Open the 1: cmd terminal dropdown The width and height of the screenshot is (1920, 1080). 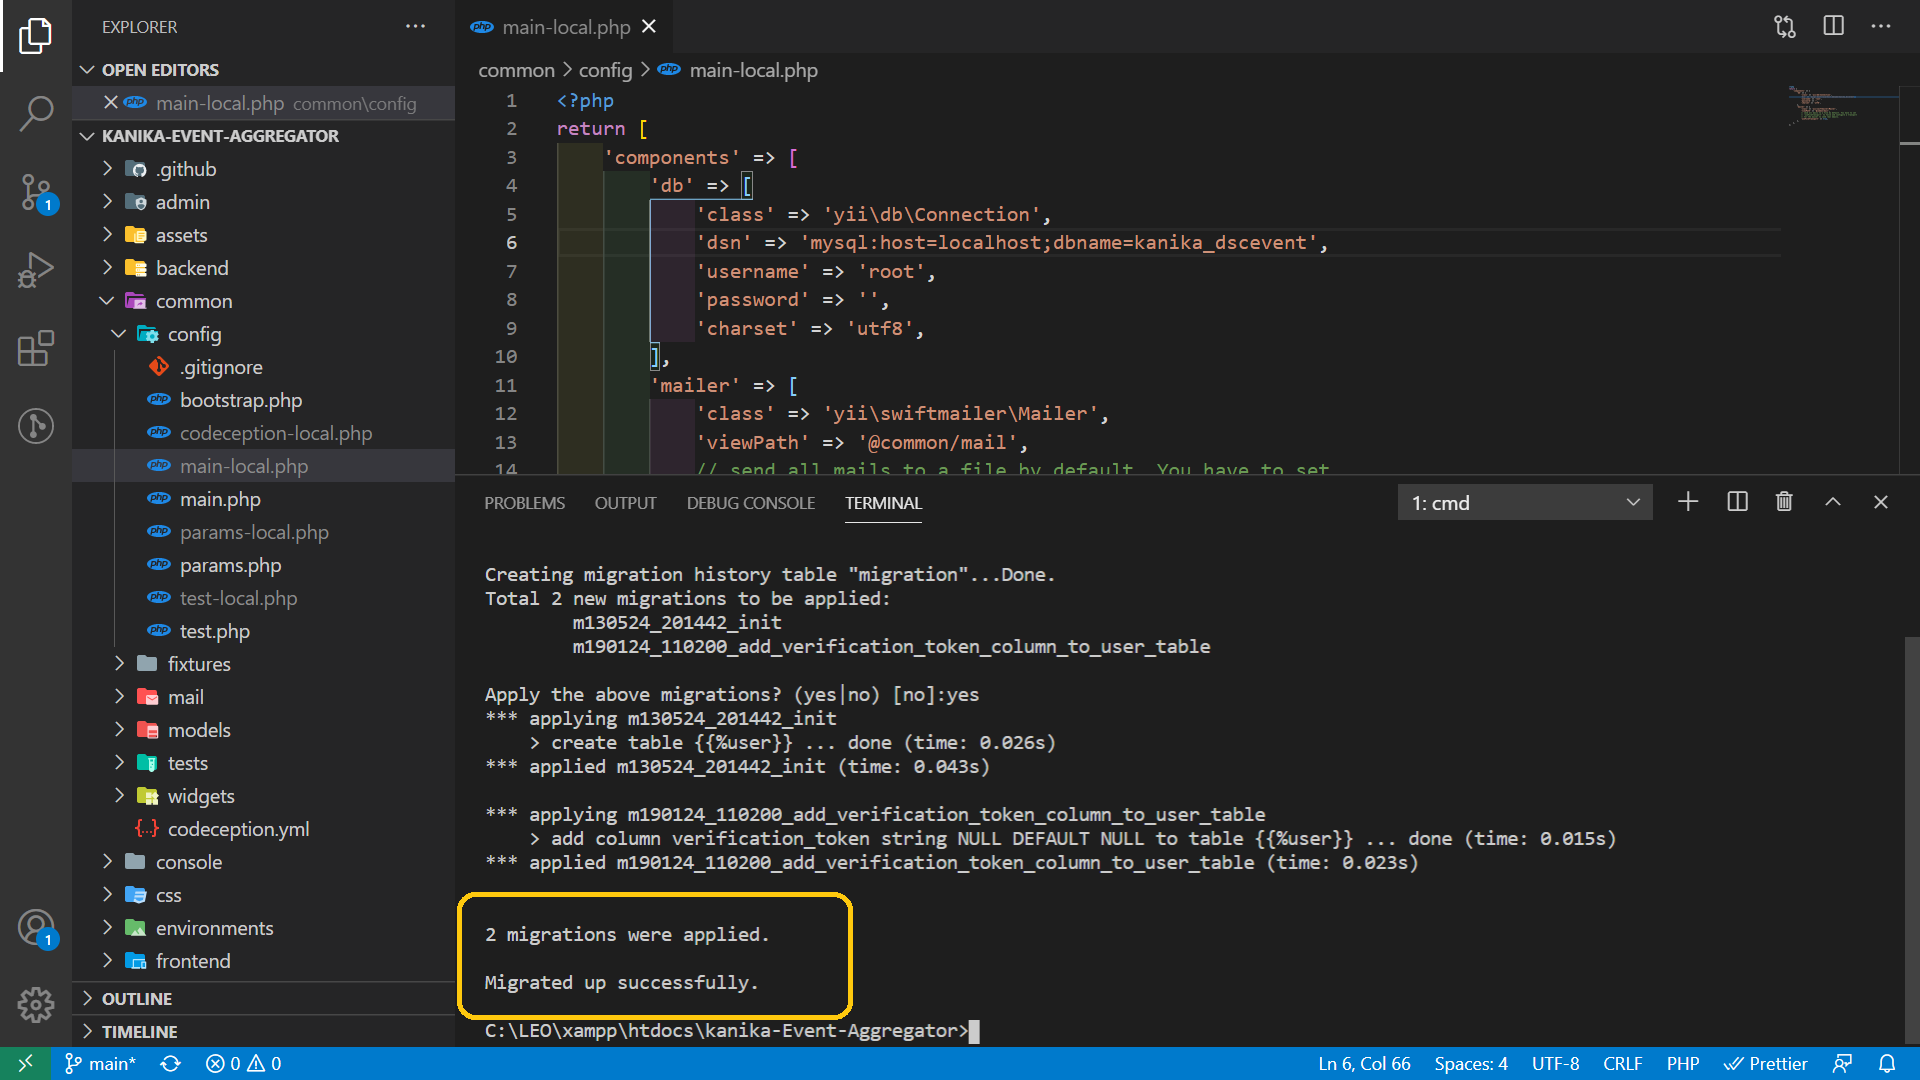(1525, 502)
